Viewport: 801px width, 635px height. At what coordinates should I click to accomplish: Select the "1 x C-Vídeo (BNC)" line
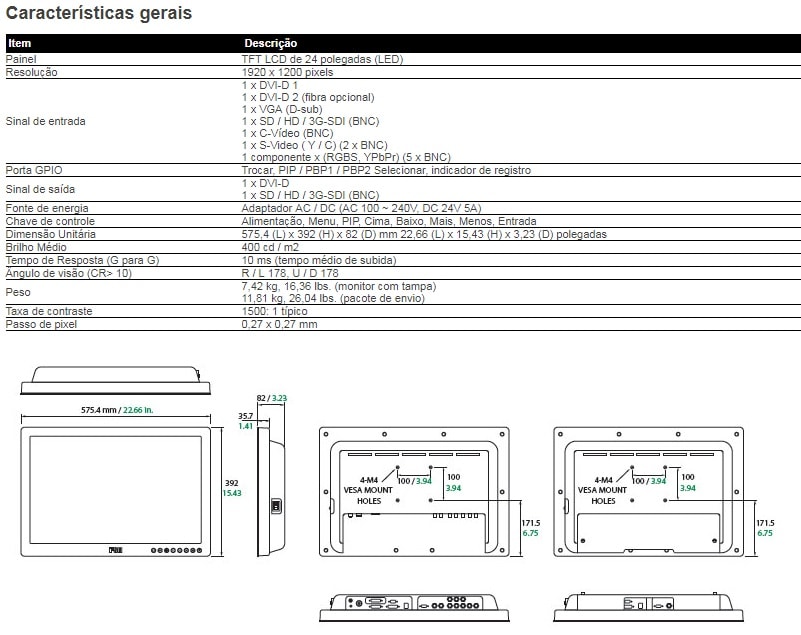point(287,133)
